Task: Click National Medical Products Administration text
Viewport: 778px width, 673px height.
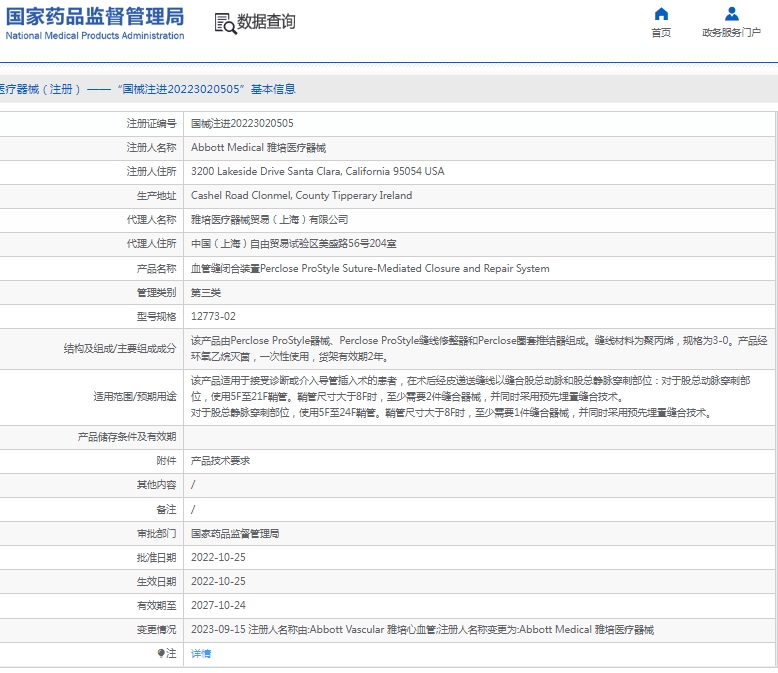Action: click(95, 36)
